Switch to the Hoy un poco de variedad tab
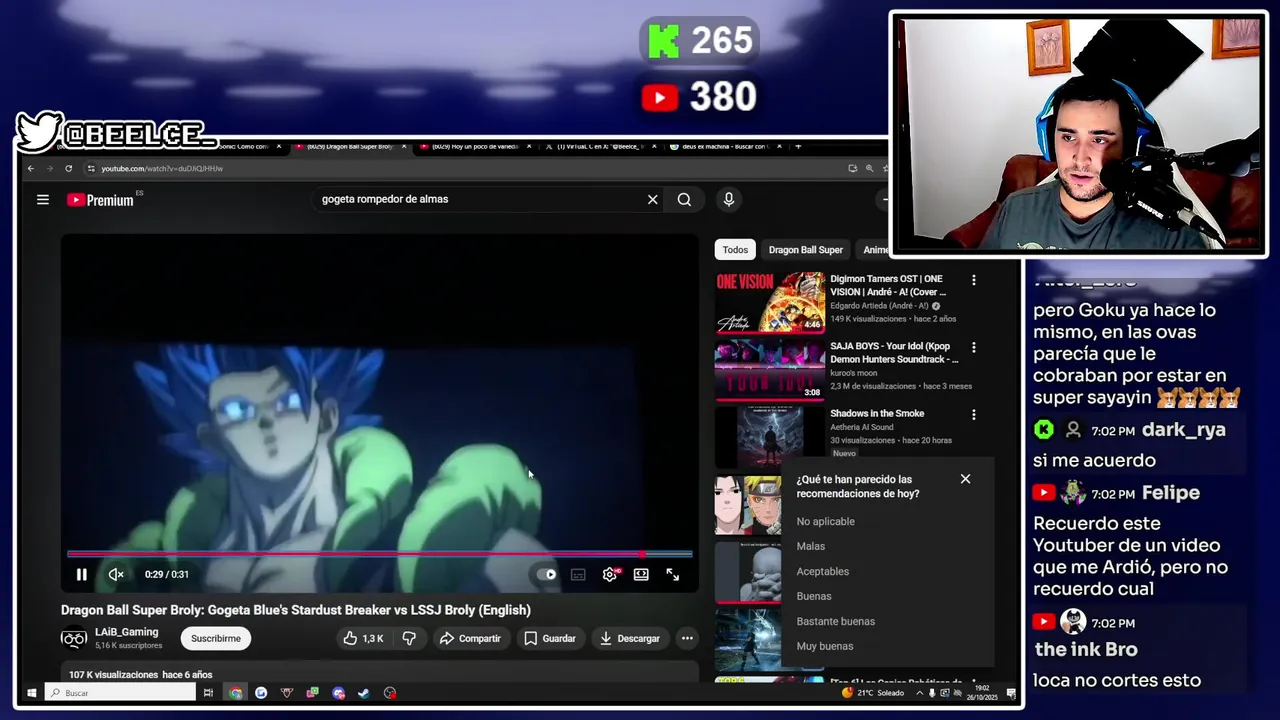This screenshot has height=720, width=1280. pos(475,147)
